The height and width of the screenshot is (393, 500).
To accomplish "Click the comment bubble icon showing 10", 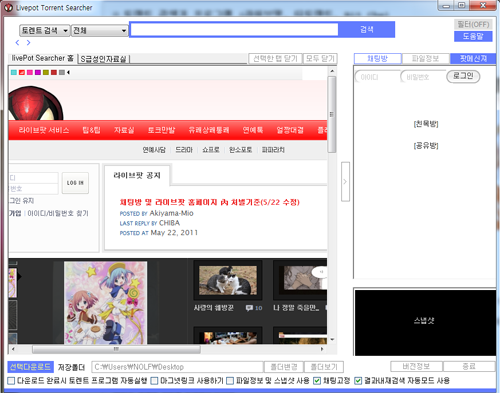I will pos(249,308).
